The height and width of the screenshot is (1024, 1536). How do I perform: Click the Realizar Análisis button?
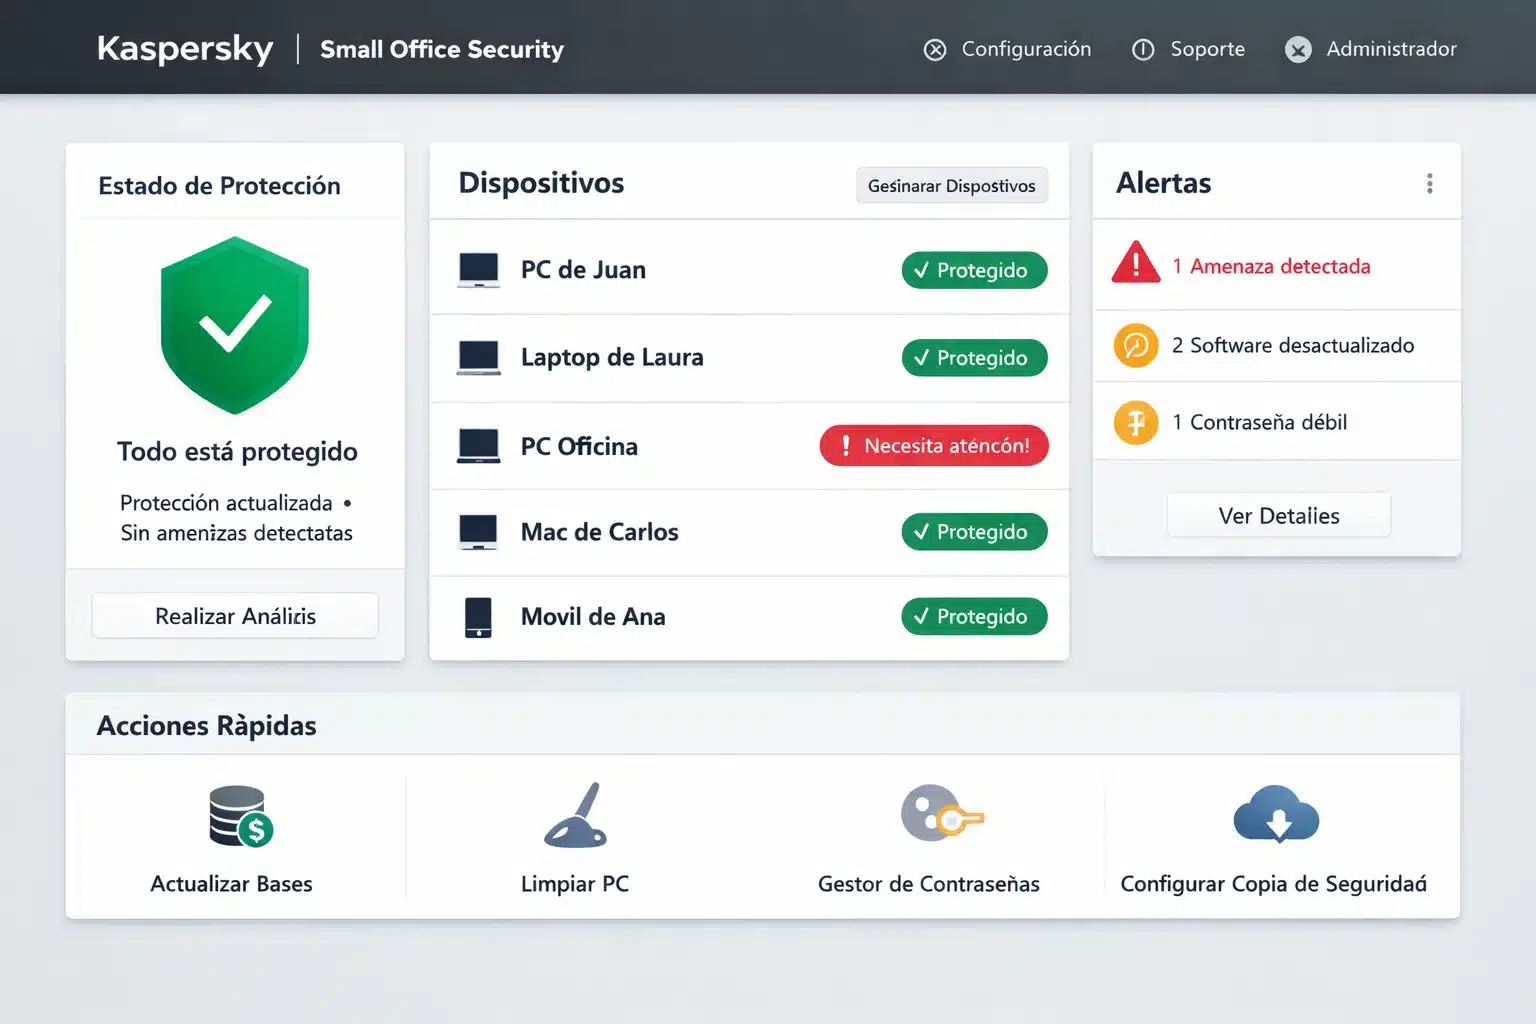coord(234,615)
